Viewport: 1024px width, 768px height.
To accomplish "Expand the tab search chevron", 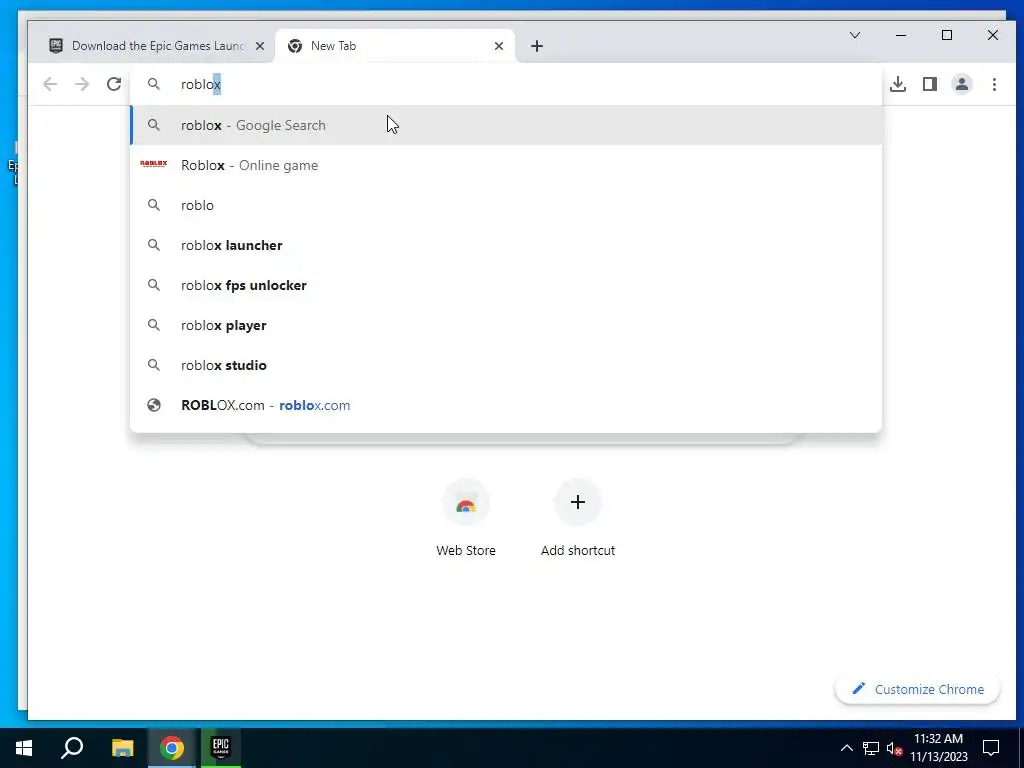I will 855,35.
